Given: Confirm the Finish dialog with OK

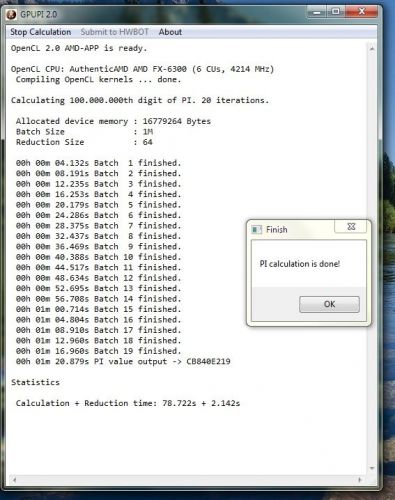Looking at the screenshot, I should pos(329,304).
